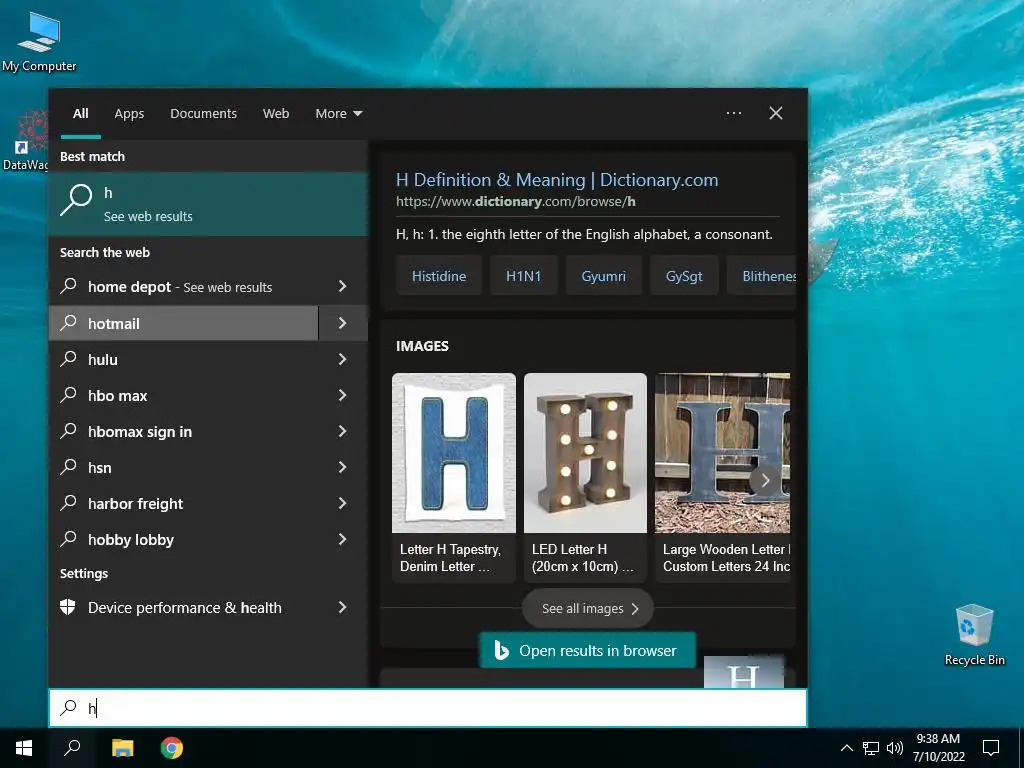Close the search panel with X
This screenshot has height=768, width=1024.
coord(776,113)
